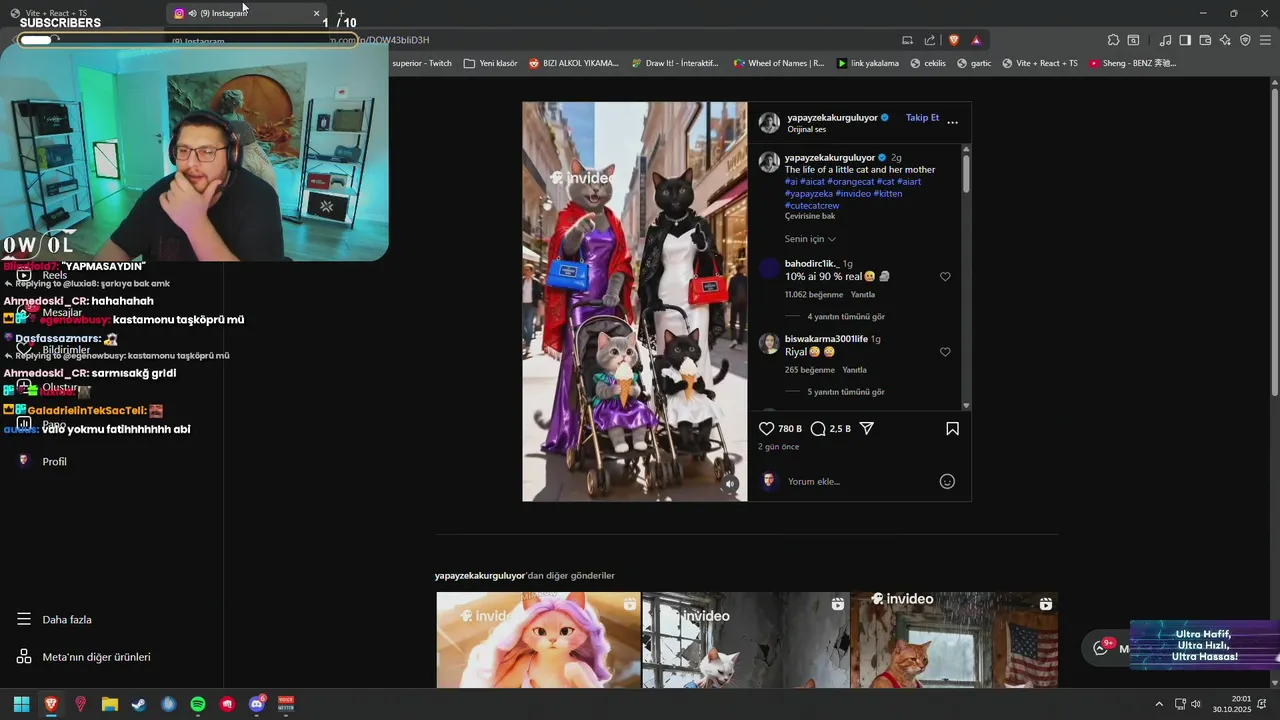Open Steam from the taskbar
Screen dimensions: 1280x720
[139, 704]
